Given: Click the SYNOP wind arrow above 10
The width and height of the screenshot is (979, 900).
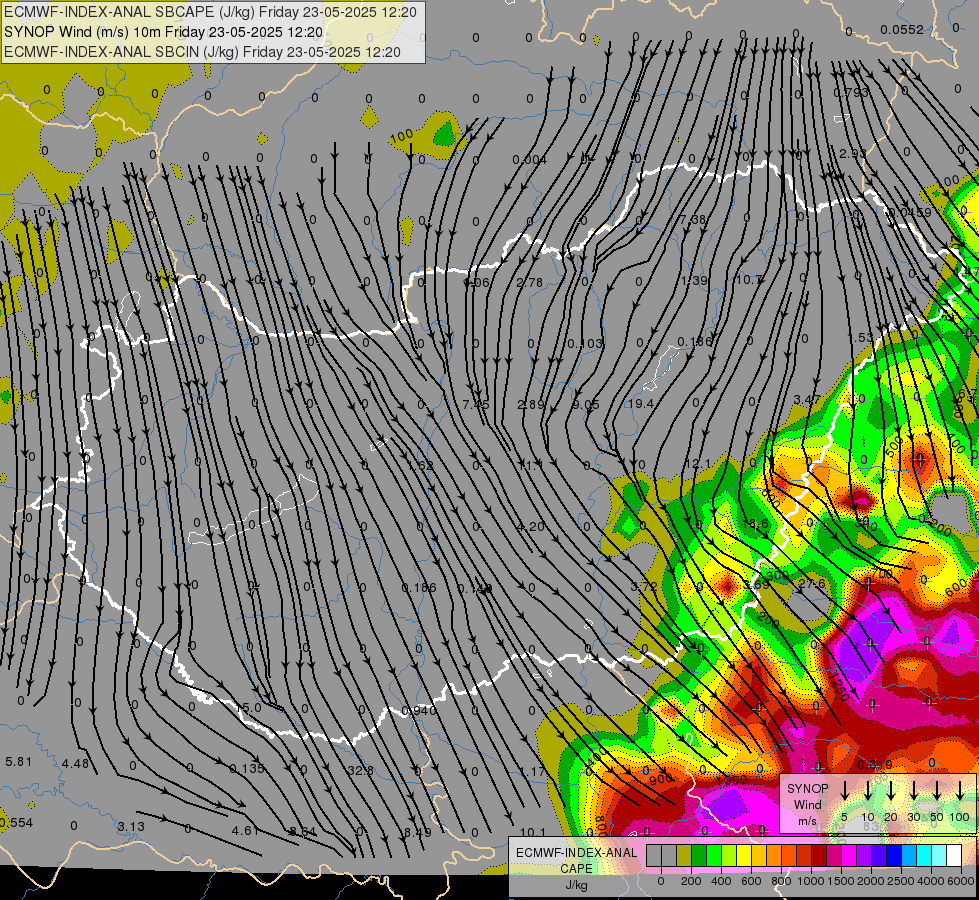Looking at the screenshot, I should [x=868, y=790].
